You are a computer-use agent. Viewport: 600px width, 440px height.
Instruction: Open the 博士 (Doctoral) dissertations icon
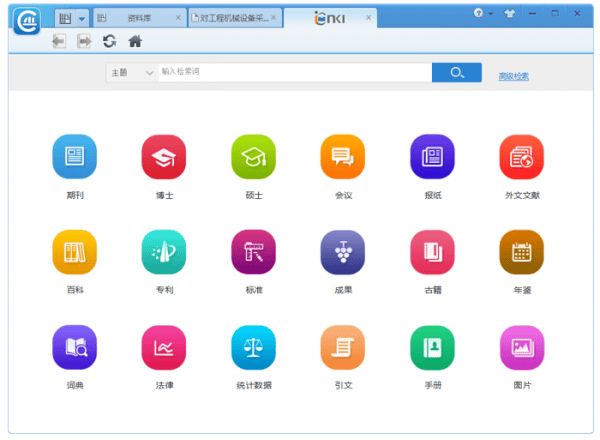point(163,156)
